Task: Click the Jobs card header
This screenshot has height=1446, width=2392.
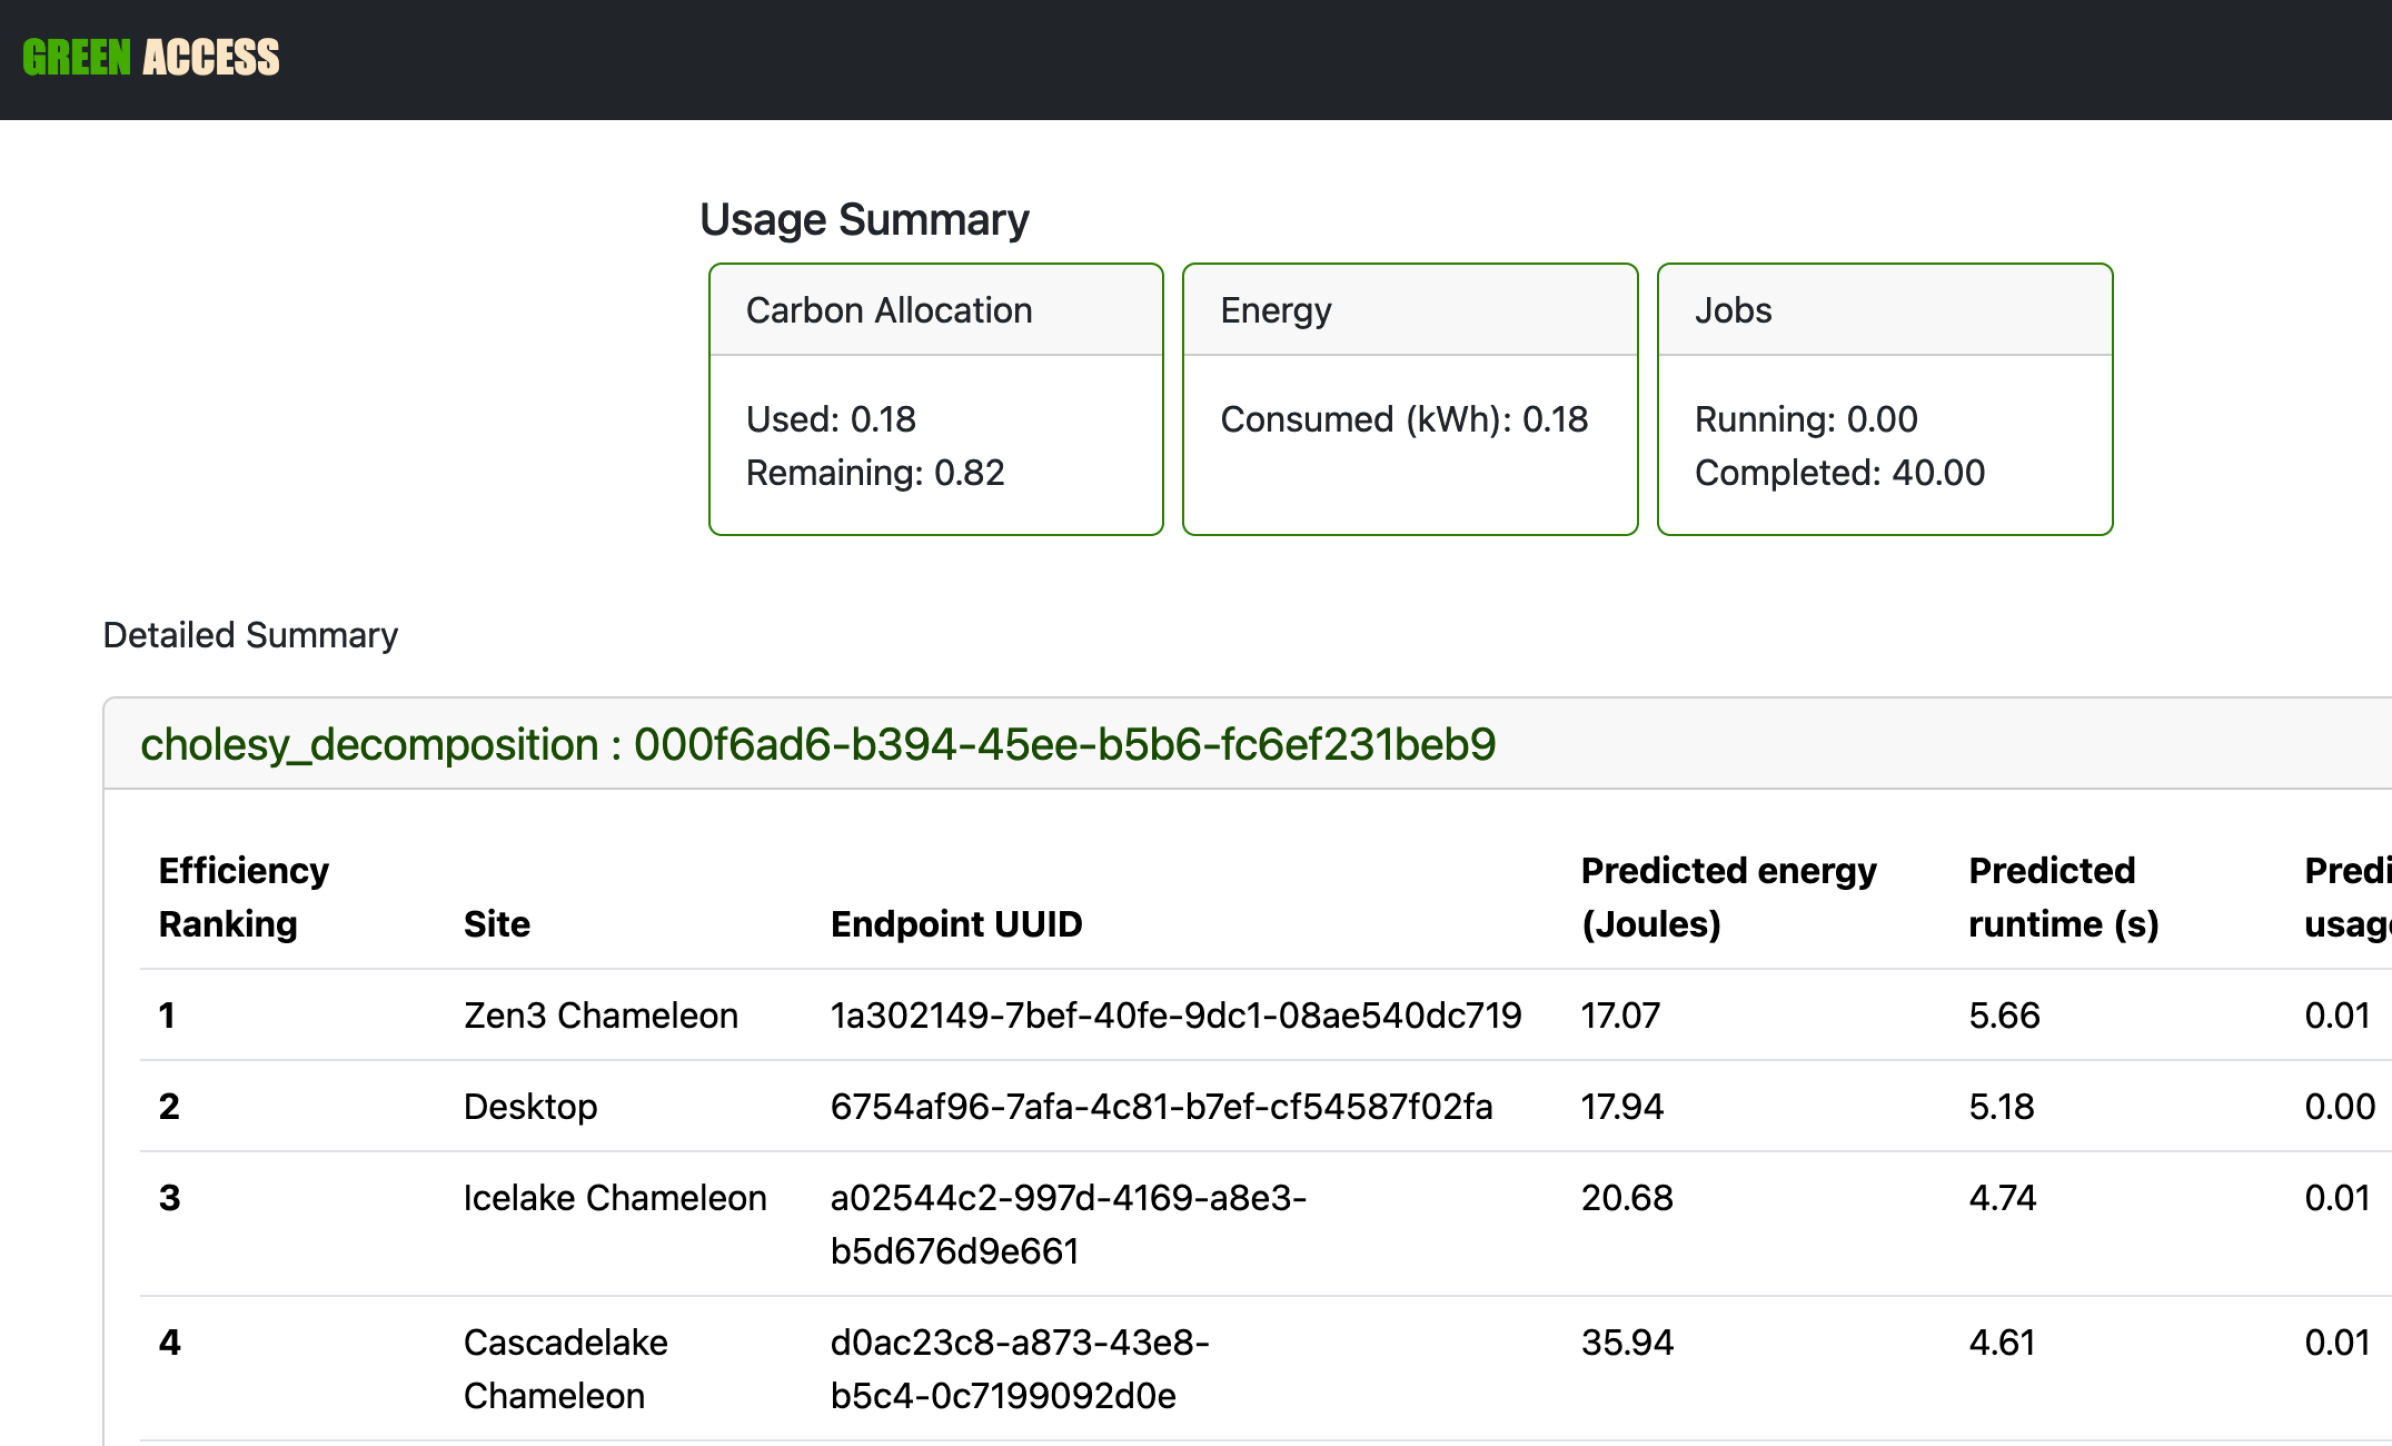Action: pos(1732,311)
